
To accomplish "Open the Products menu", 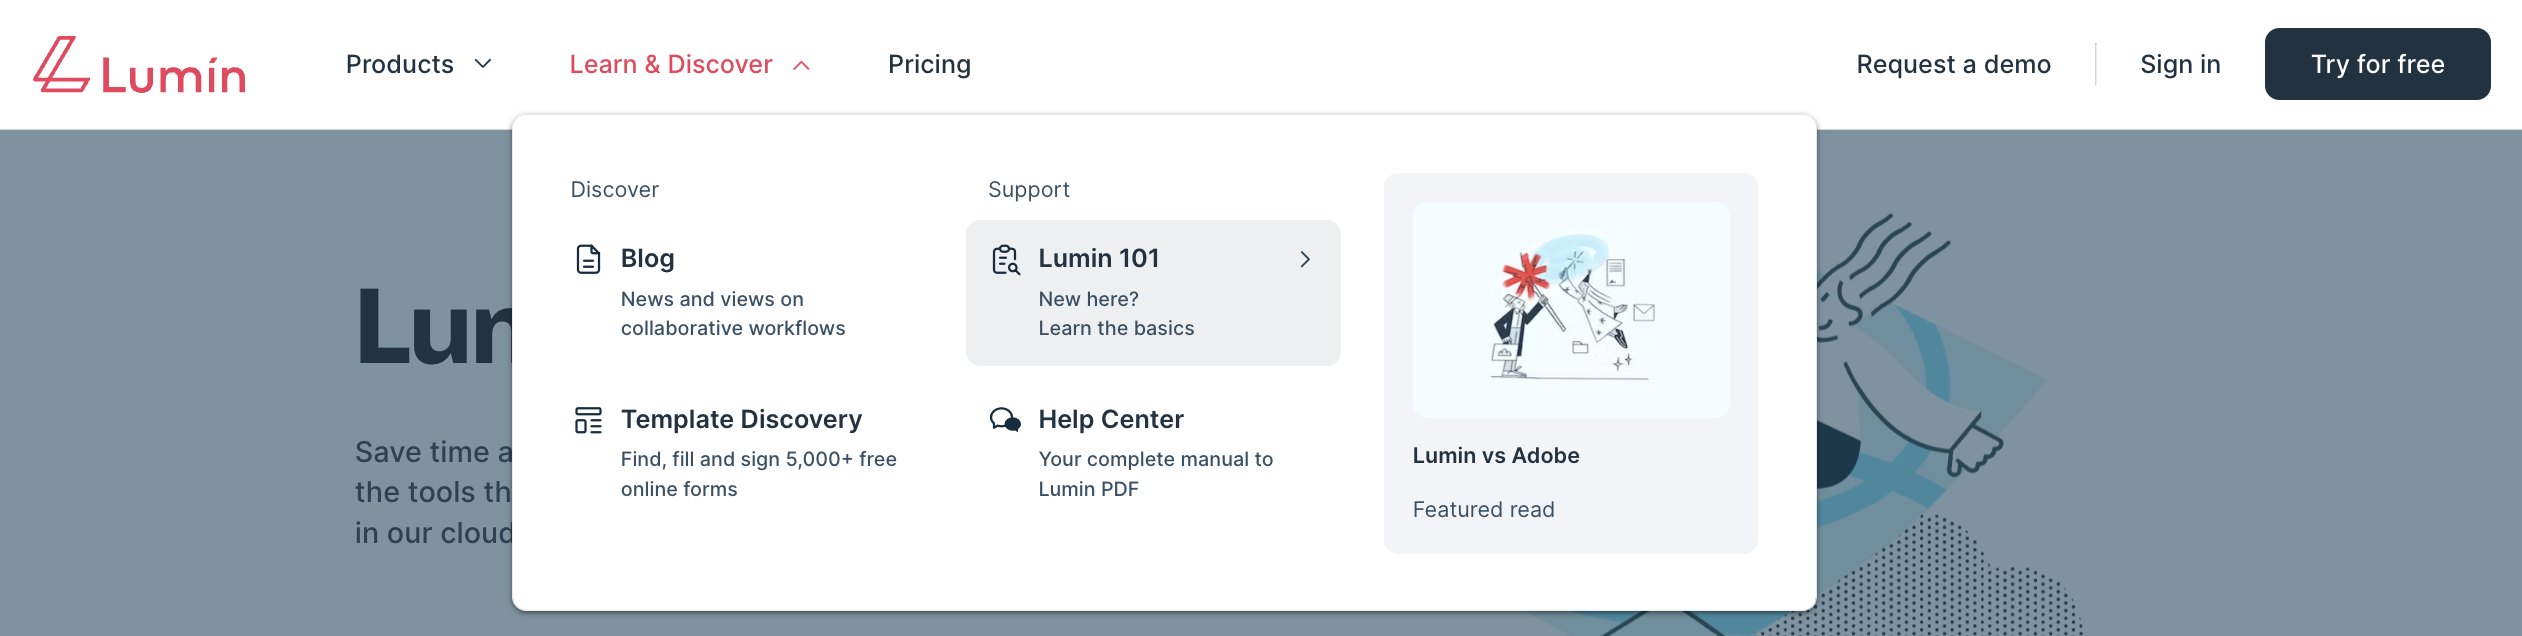I will [420, 64].
